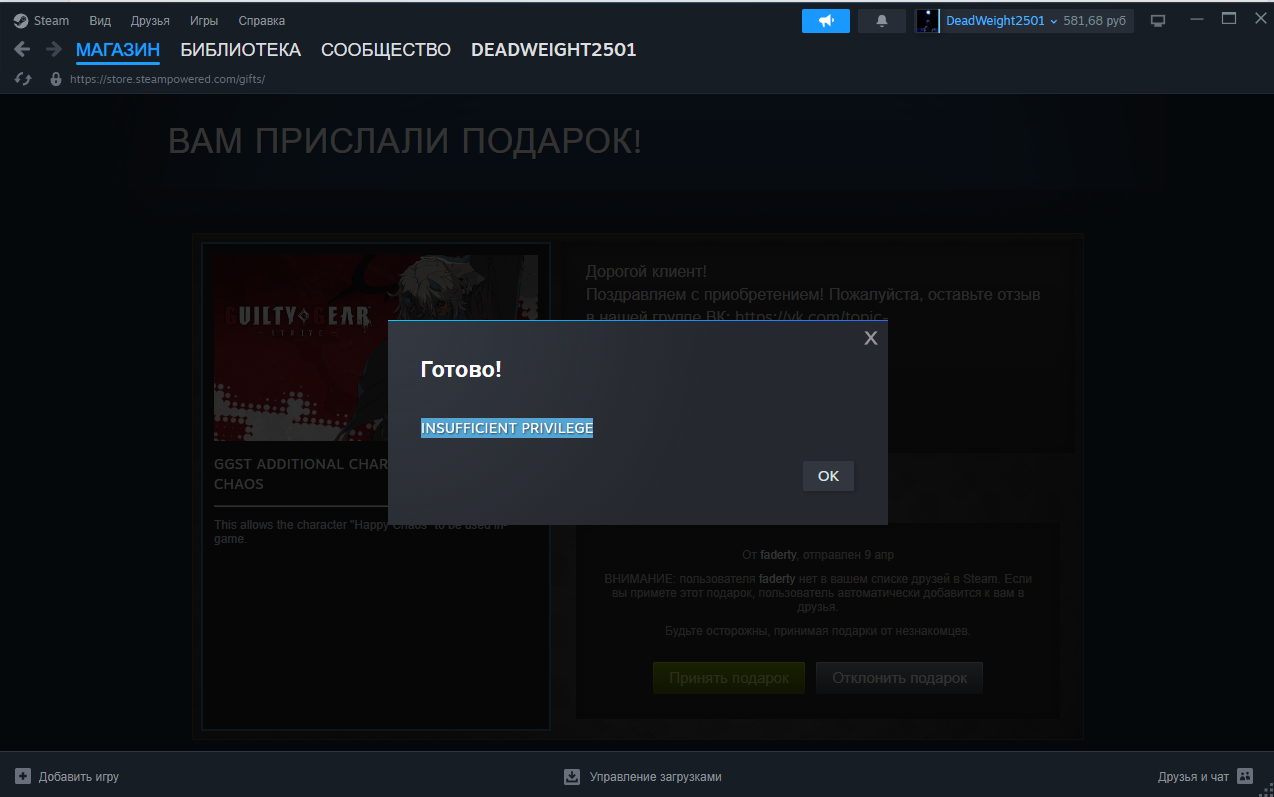The height and width of the screenshot is (797, 1274).
Task: Switch to the БИБЛИОТЕКА tab
Action: click(240, 50)
